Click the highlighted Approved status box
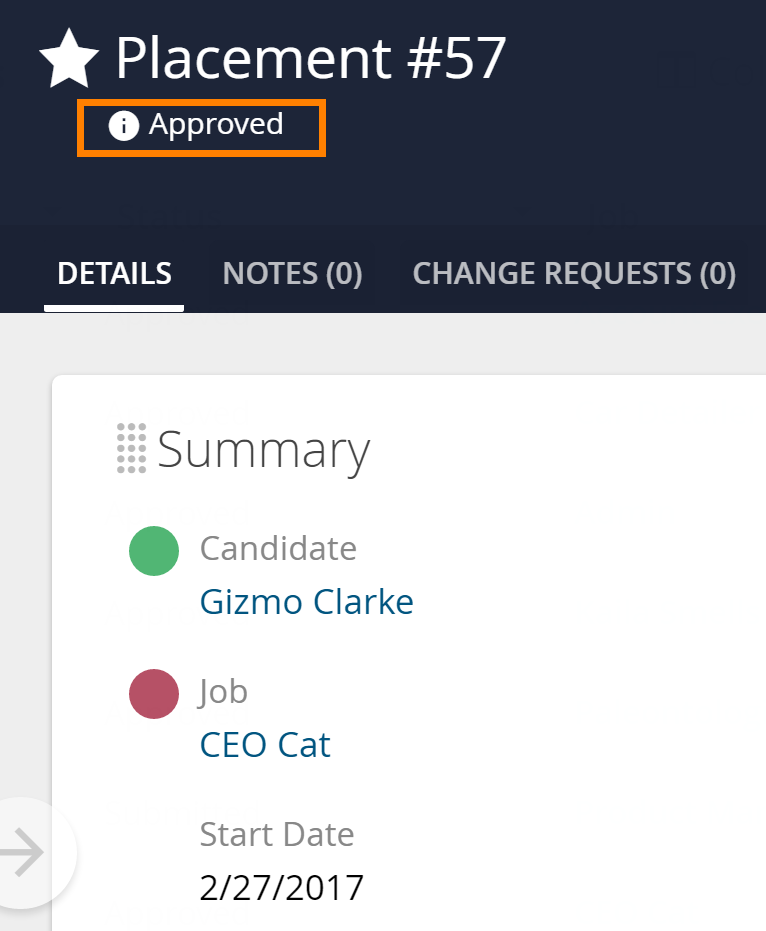Image resolution: width=766 pixels, height=931 pixels. [x=201, y=128]
